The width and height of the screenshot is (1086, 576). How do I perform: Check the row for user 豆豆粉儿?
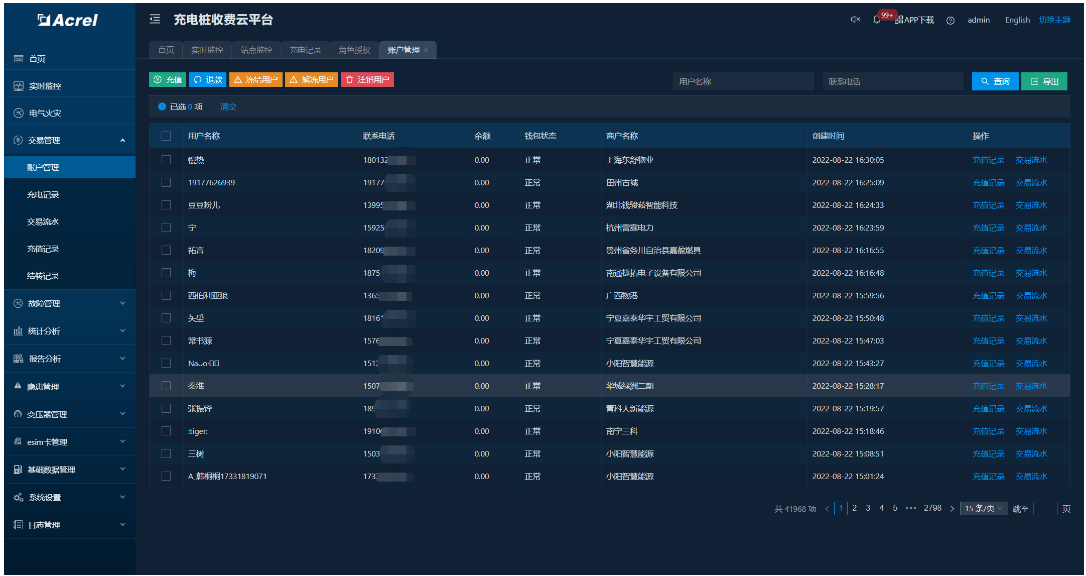[166, 205]
